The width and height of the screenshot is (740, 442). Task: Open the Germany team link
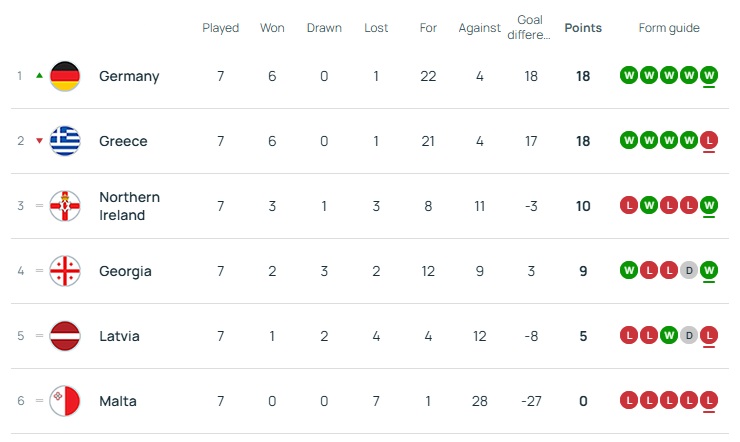[x=129, y=76]
